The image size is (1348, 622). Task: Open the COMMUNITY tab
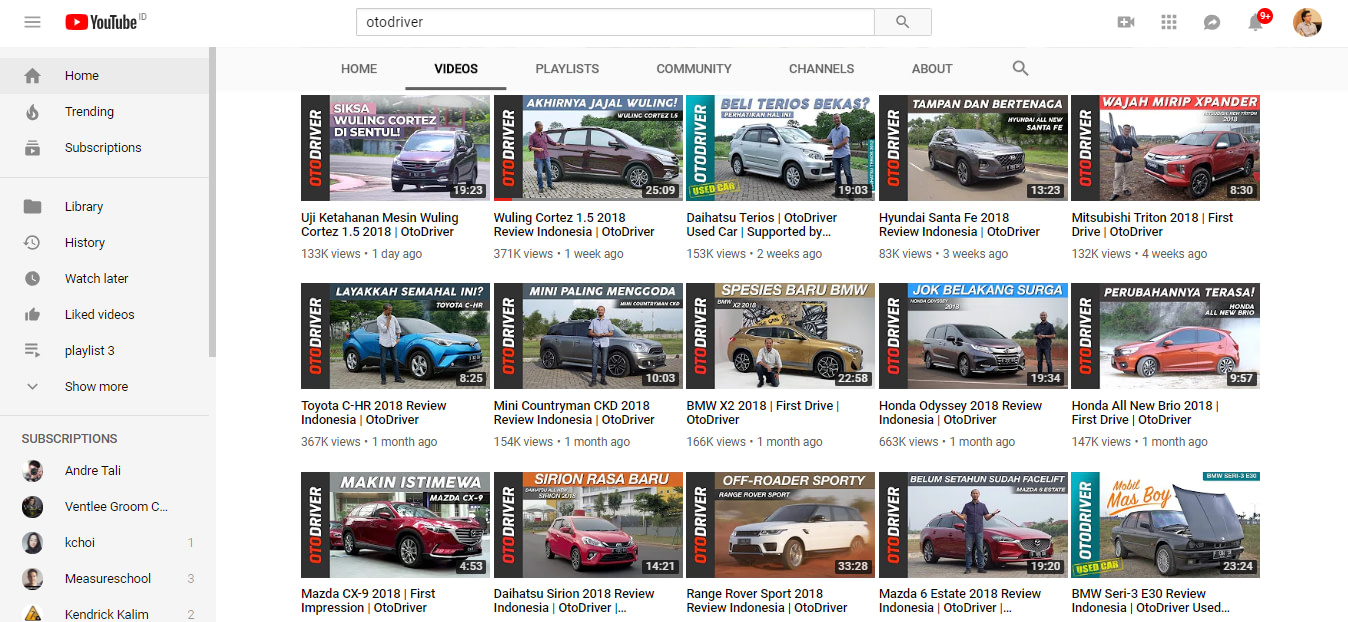[x=694, y=69]
